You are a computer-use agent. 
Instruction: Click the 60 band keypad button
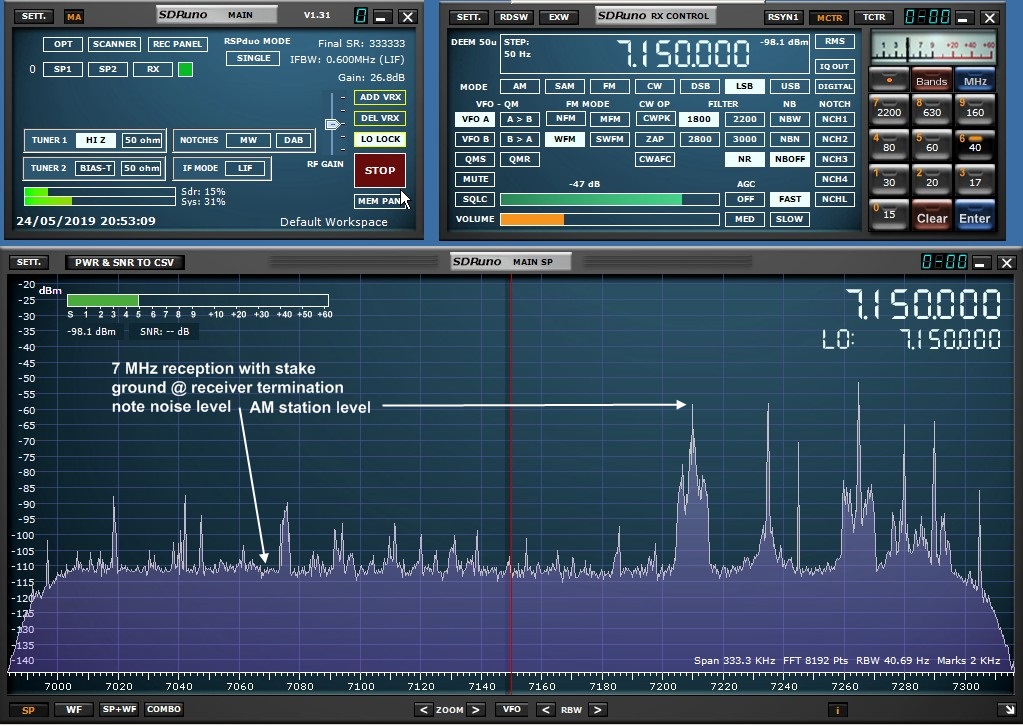pos(932,144)
